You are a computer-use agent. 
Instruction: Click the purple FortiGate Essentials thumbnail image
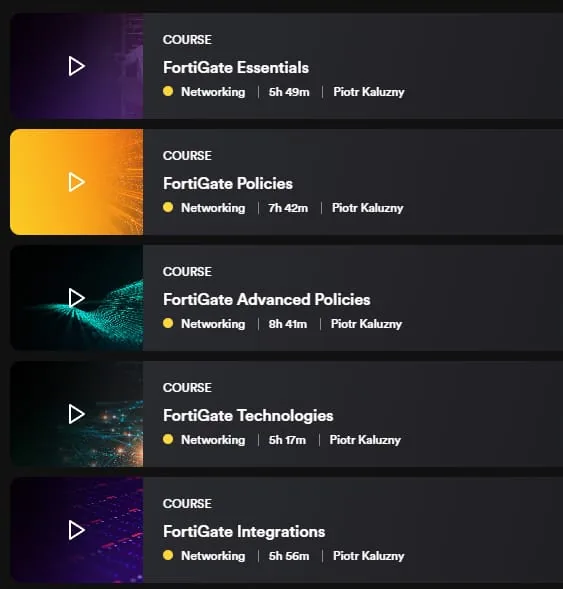point(77,66)
